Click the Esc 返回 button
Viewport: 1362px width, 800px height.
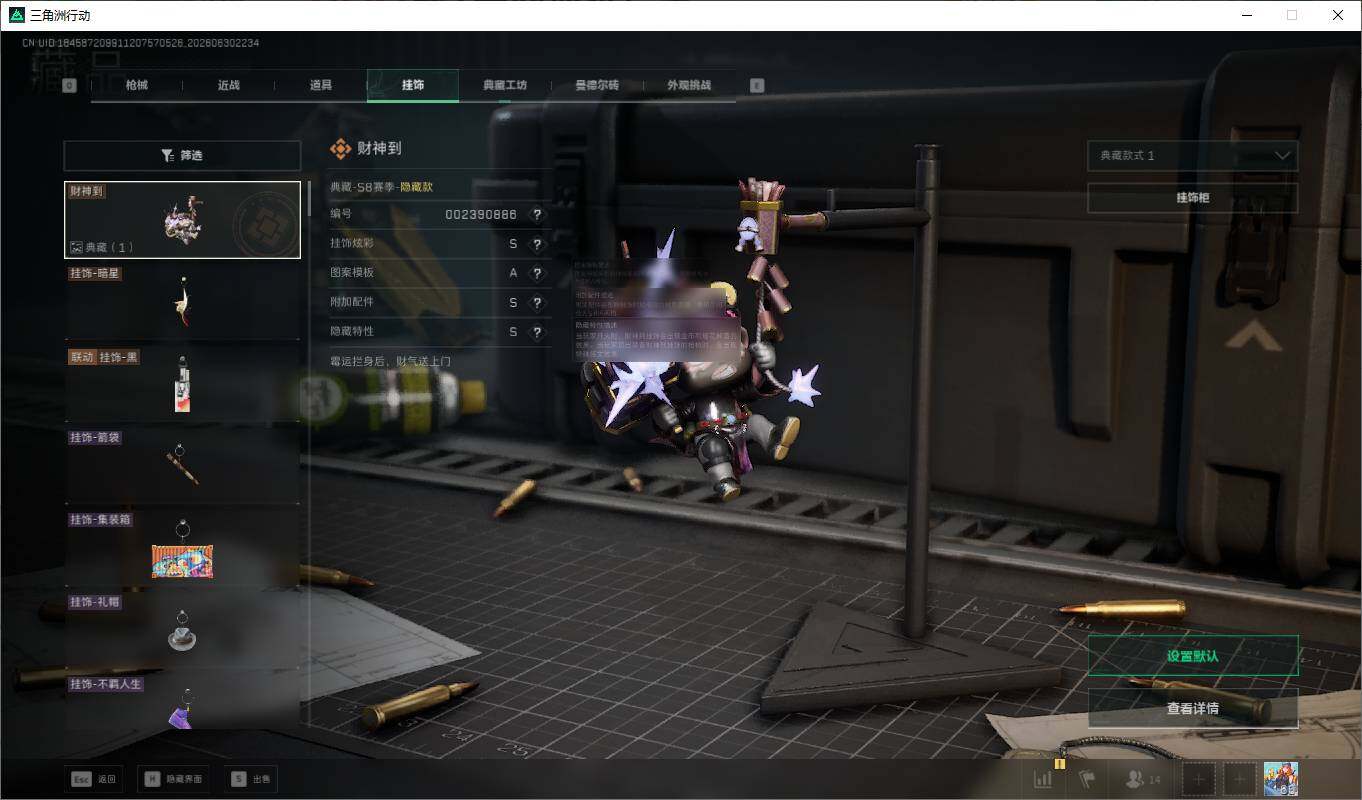pyautogui.click(x=94, y=779)
